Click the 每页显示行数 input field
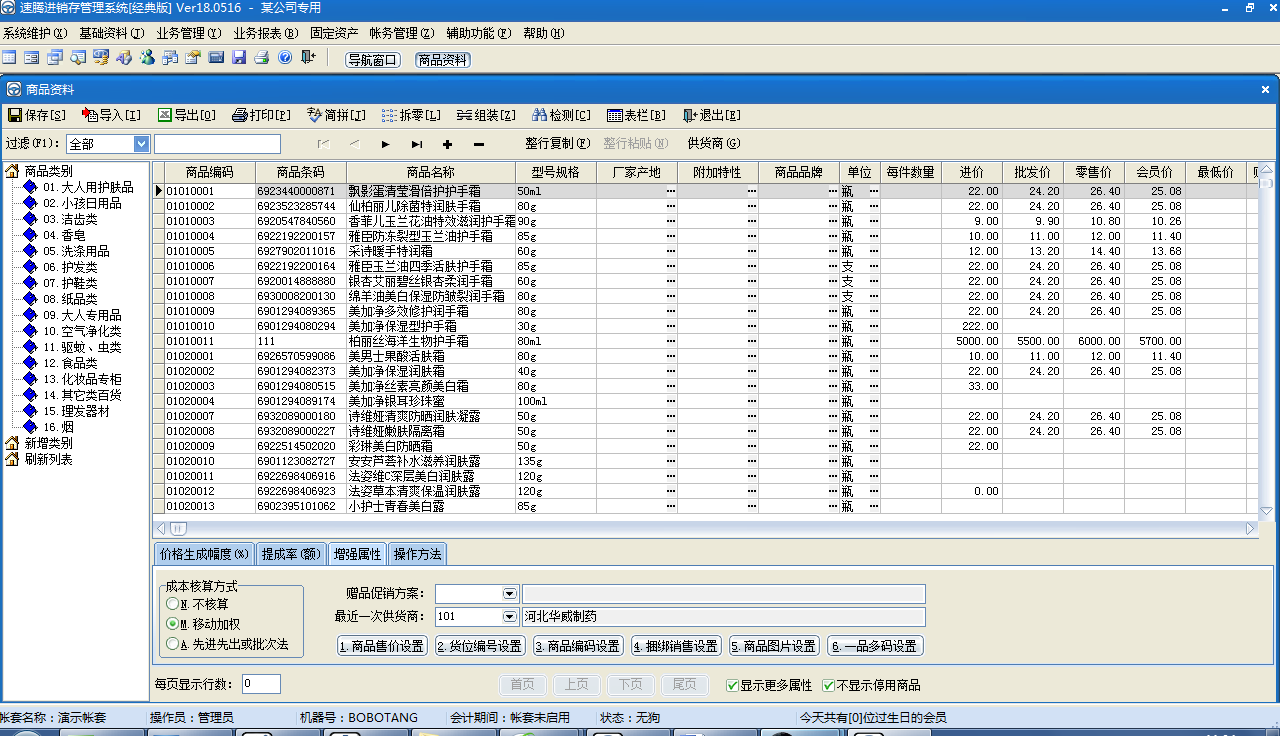This screenshot has height=736, width=1280. coord(261,684)
